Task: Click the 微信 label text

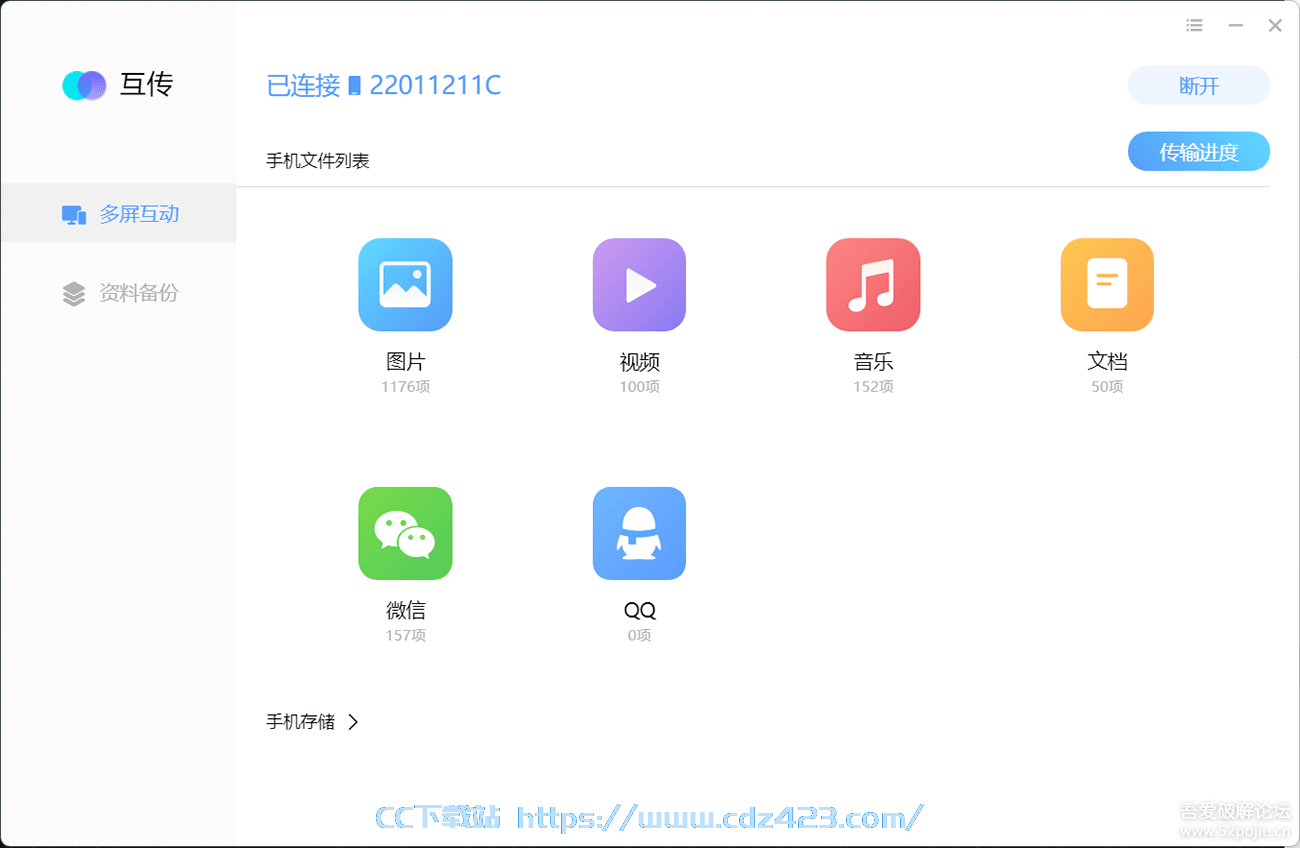Action: tap(405, 610)
